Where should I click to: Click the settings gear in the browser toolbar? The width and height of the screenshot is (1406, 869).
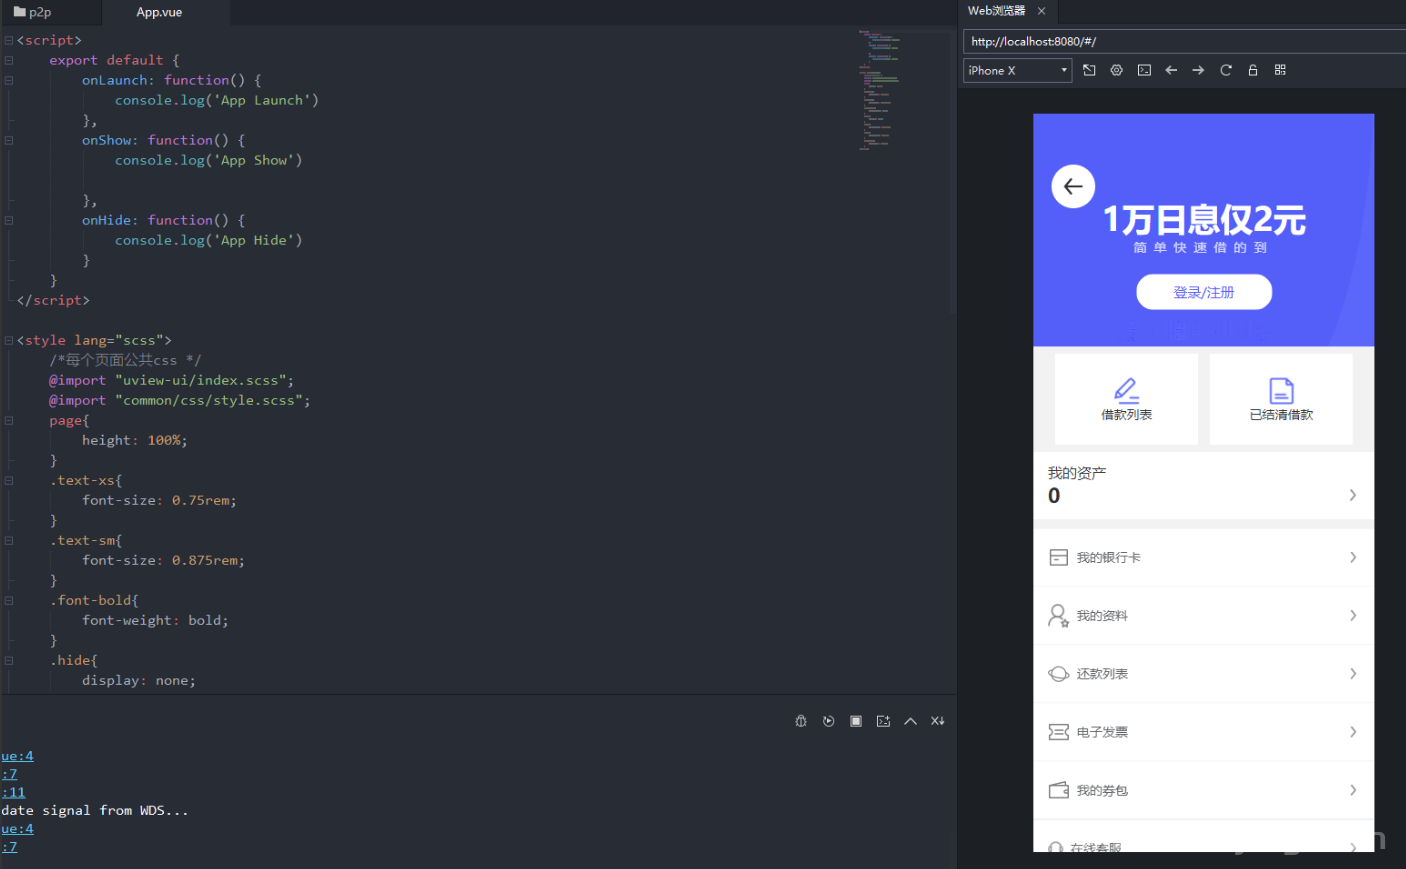point(1116,70)
